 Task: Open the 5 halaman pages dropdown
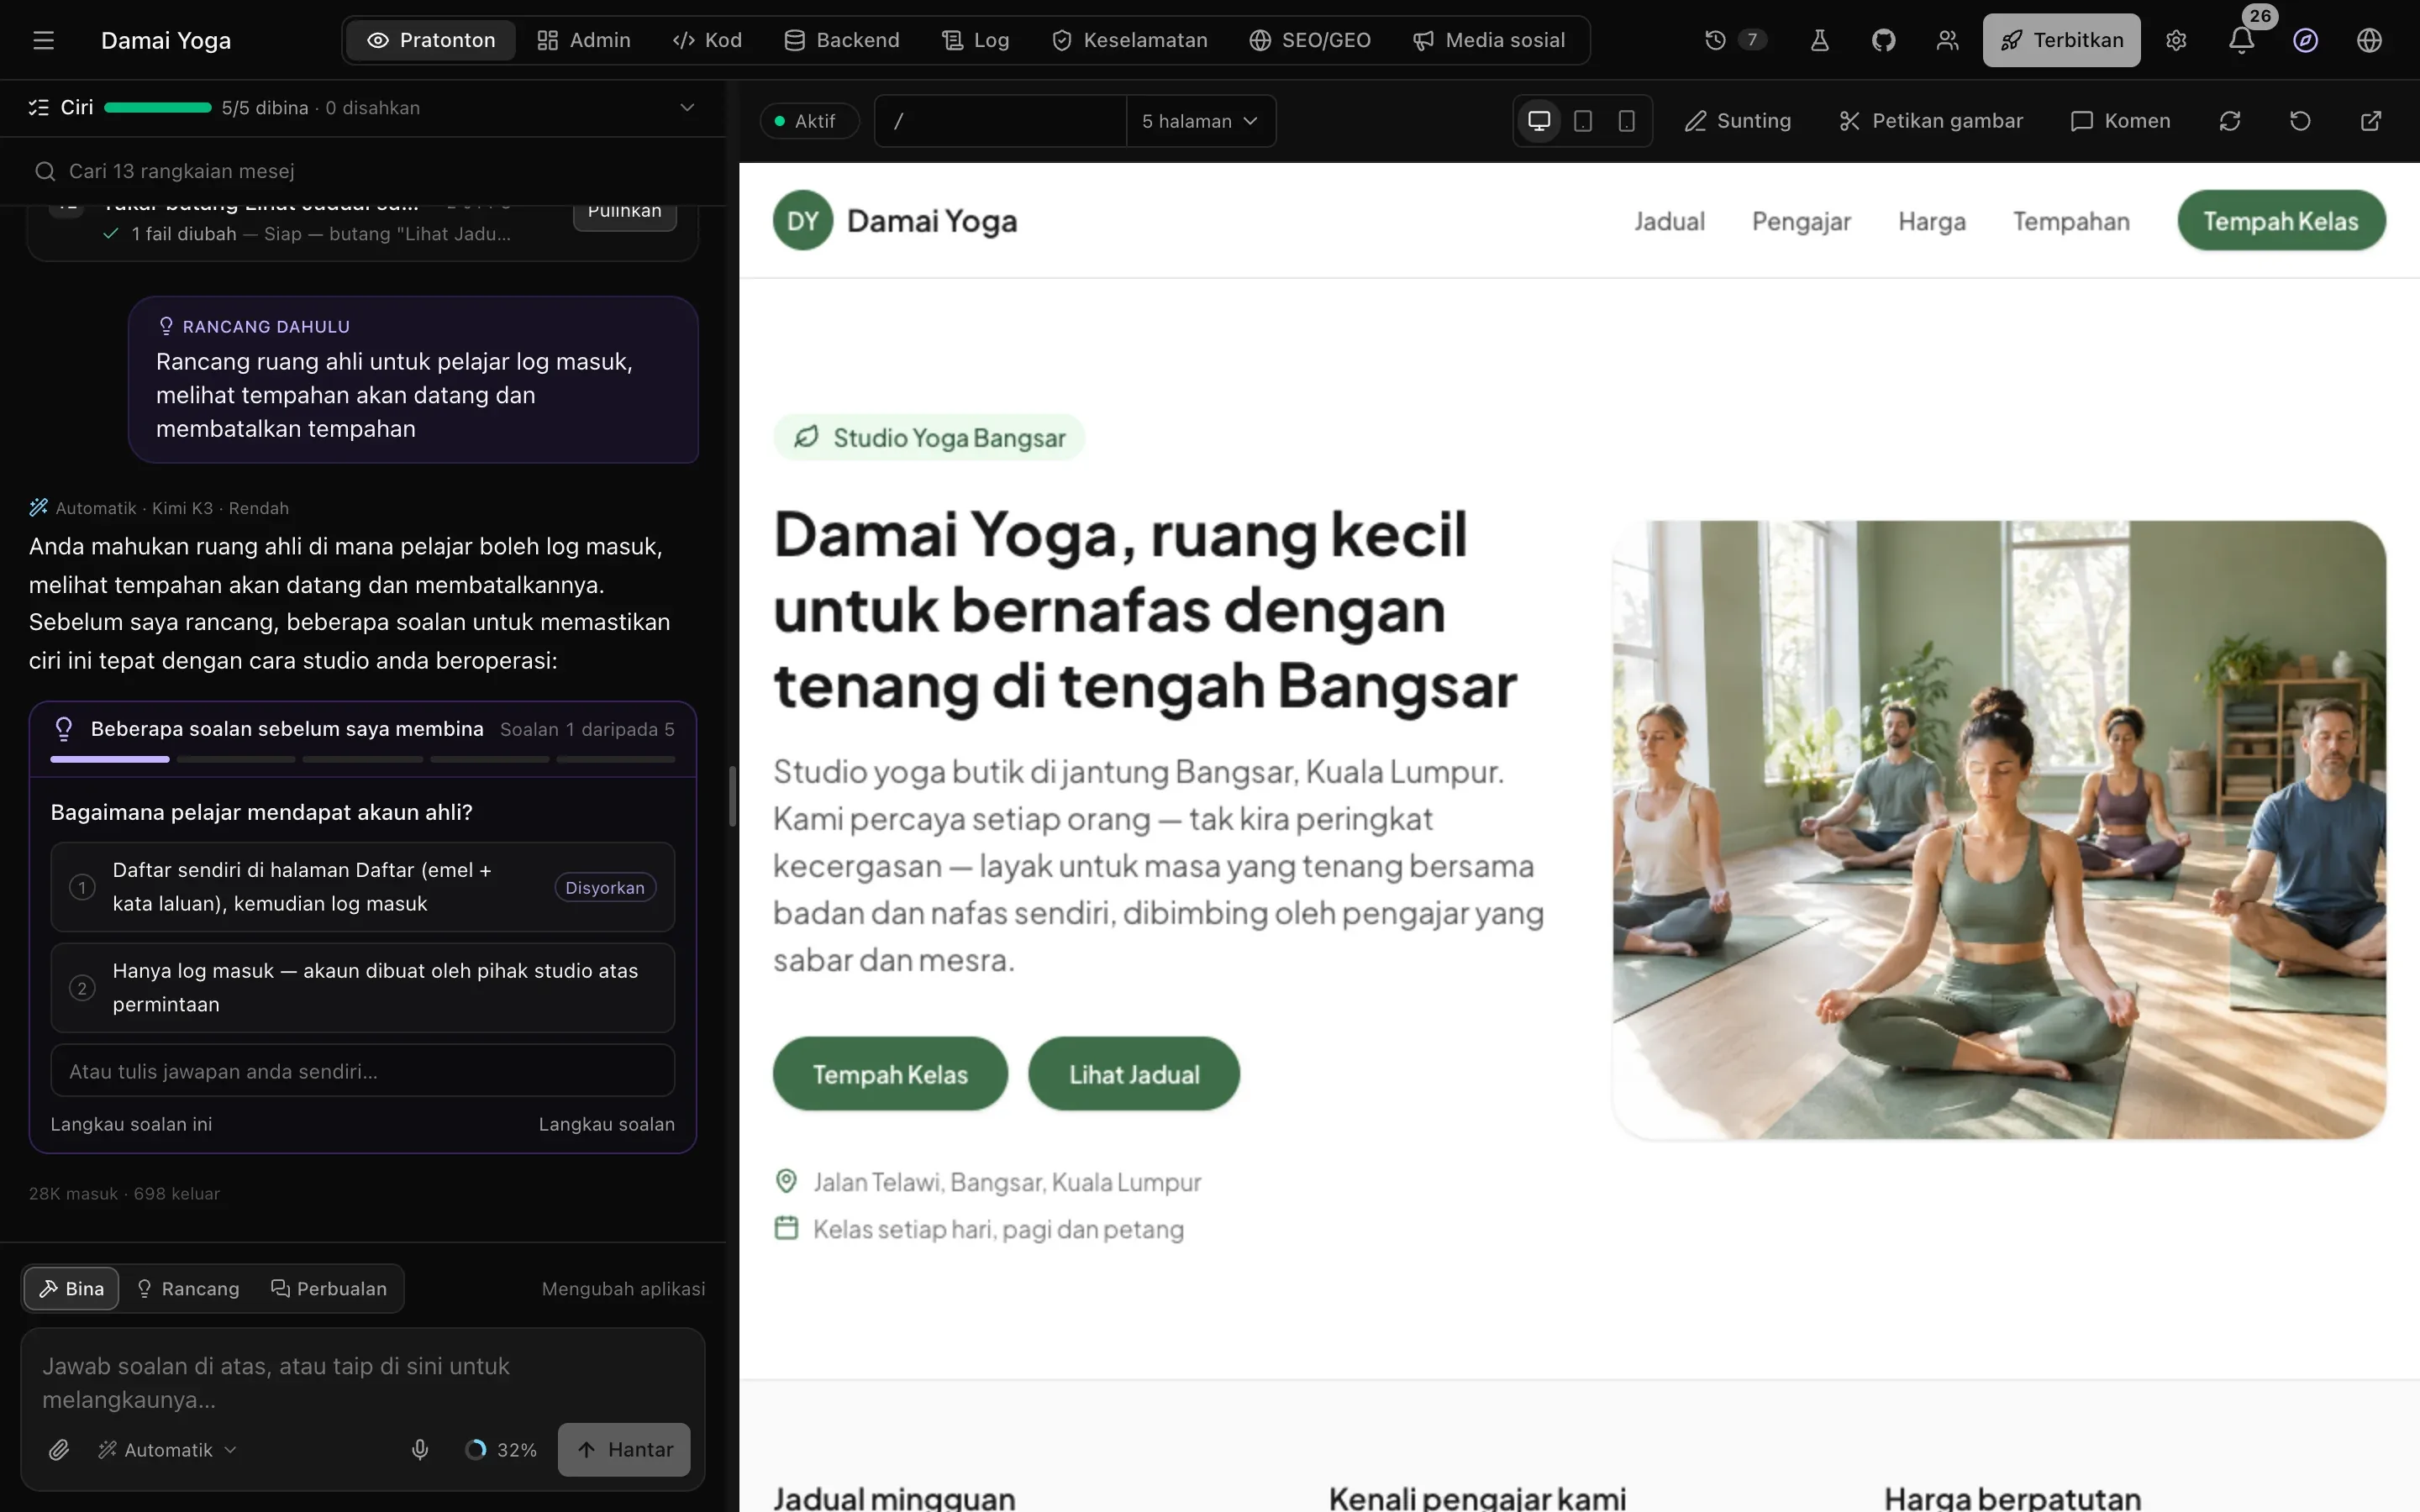[1200, 121]
